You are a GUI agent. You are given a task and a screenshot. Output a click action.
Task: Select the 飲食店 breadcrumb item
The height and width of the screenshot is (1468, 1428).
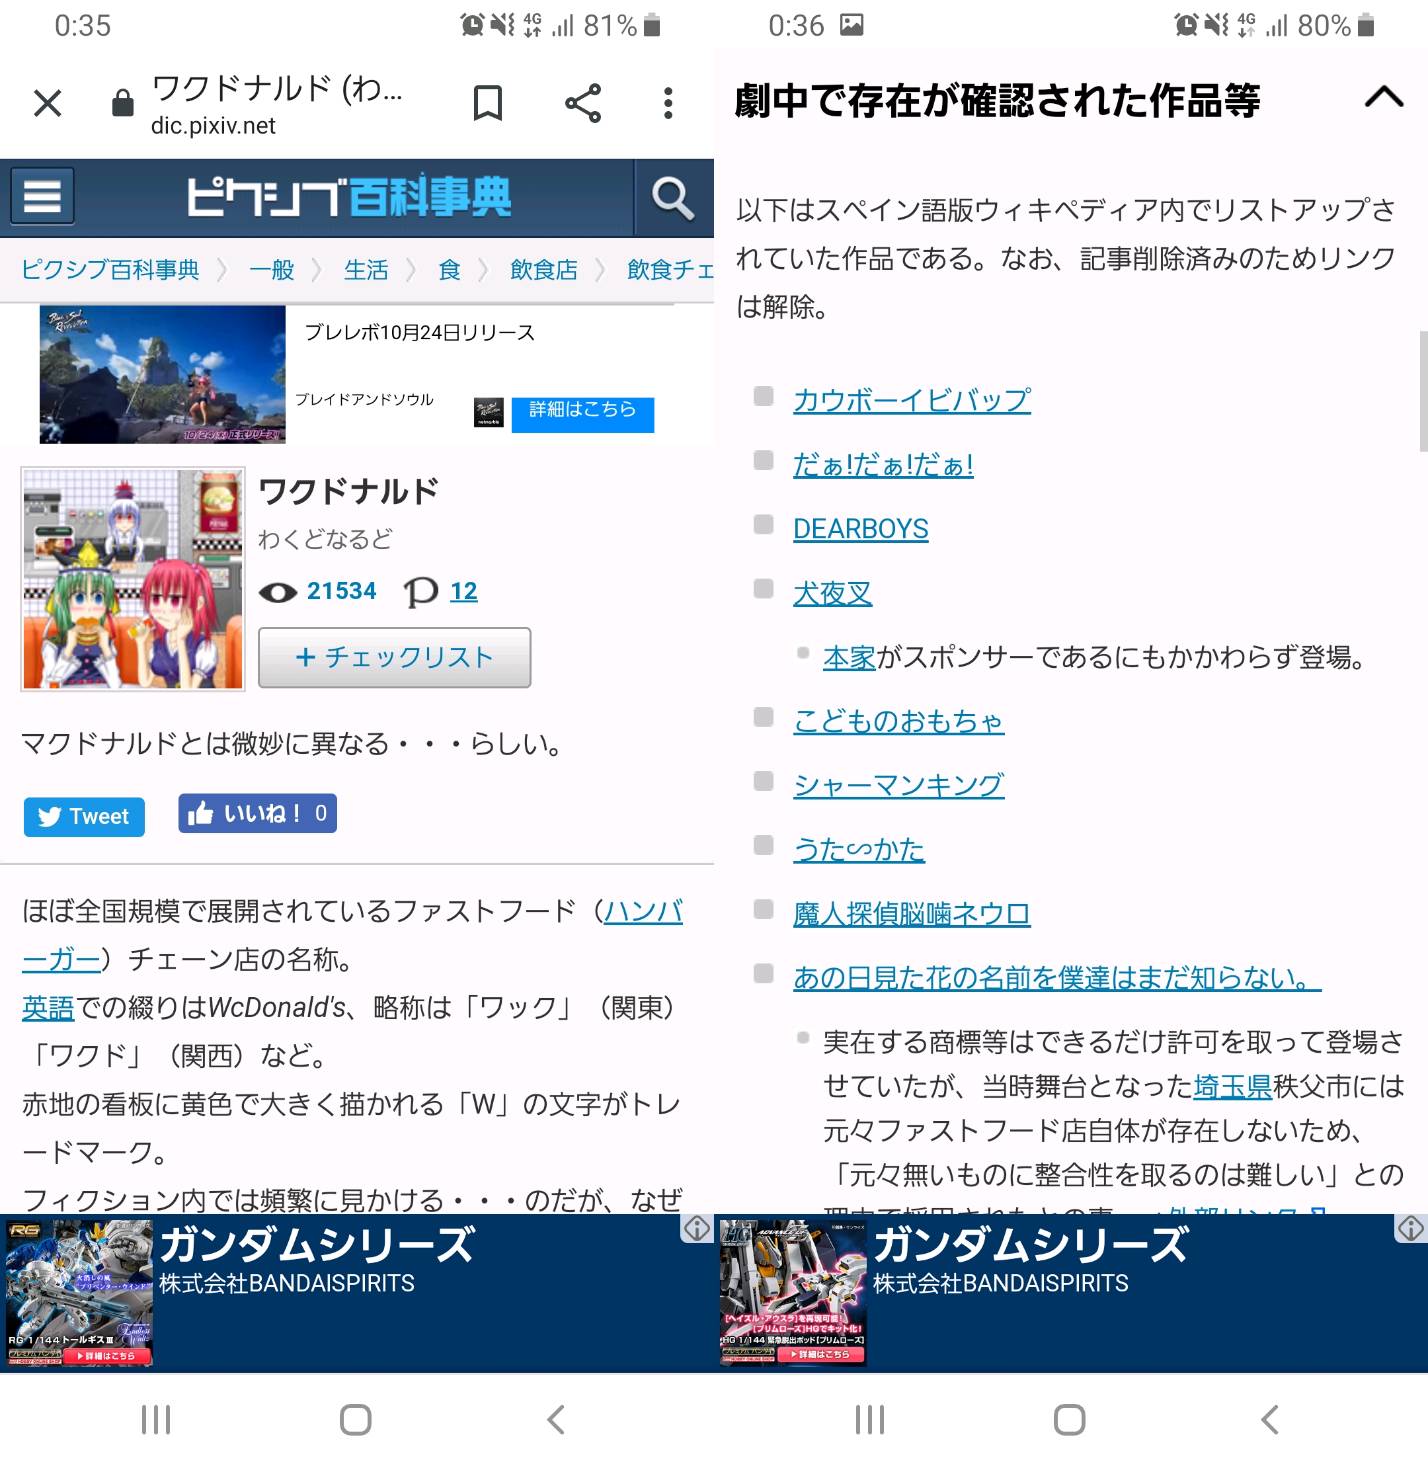(543, 270)
